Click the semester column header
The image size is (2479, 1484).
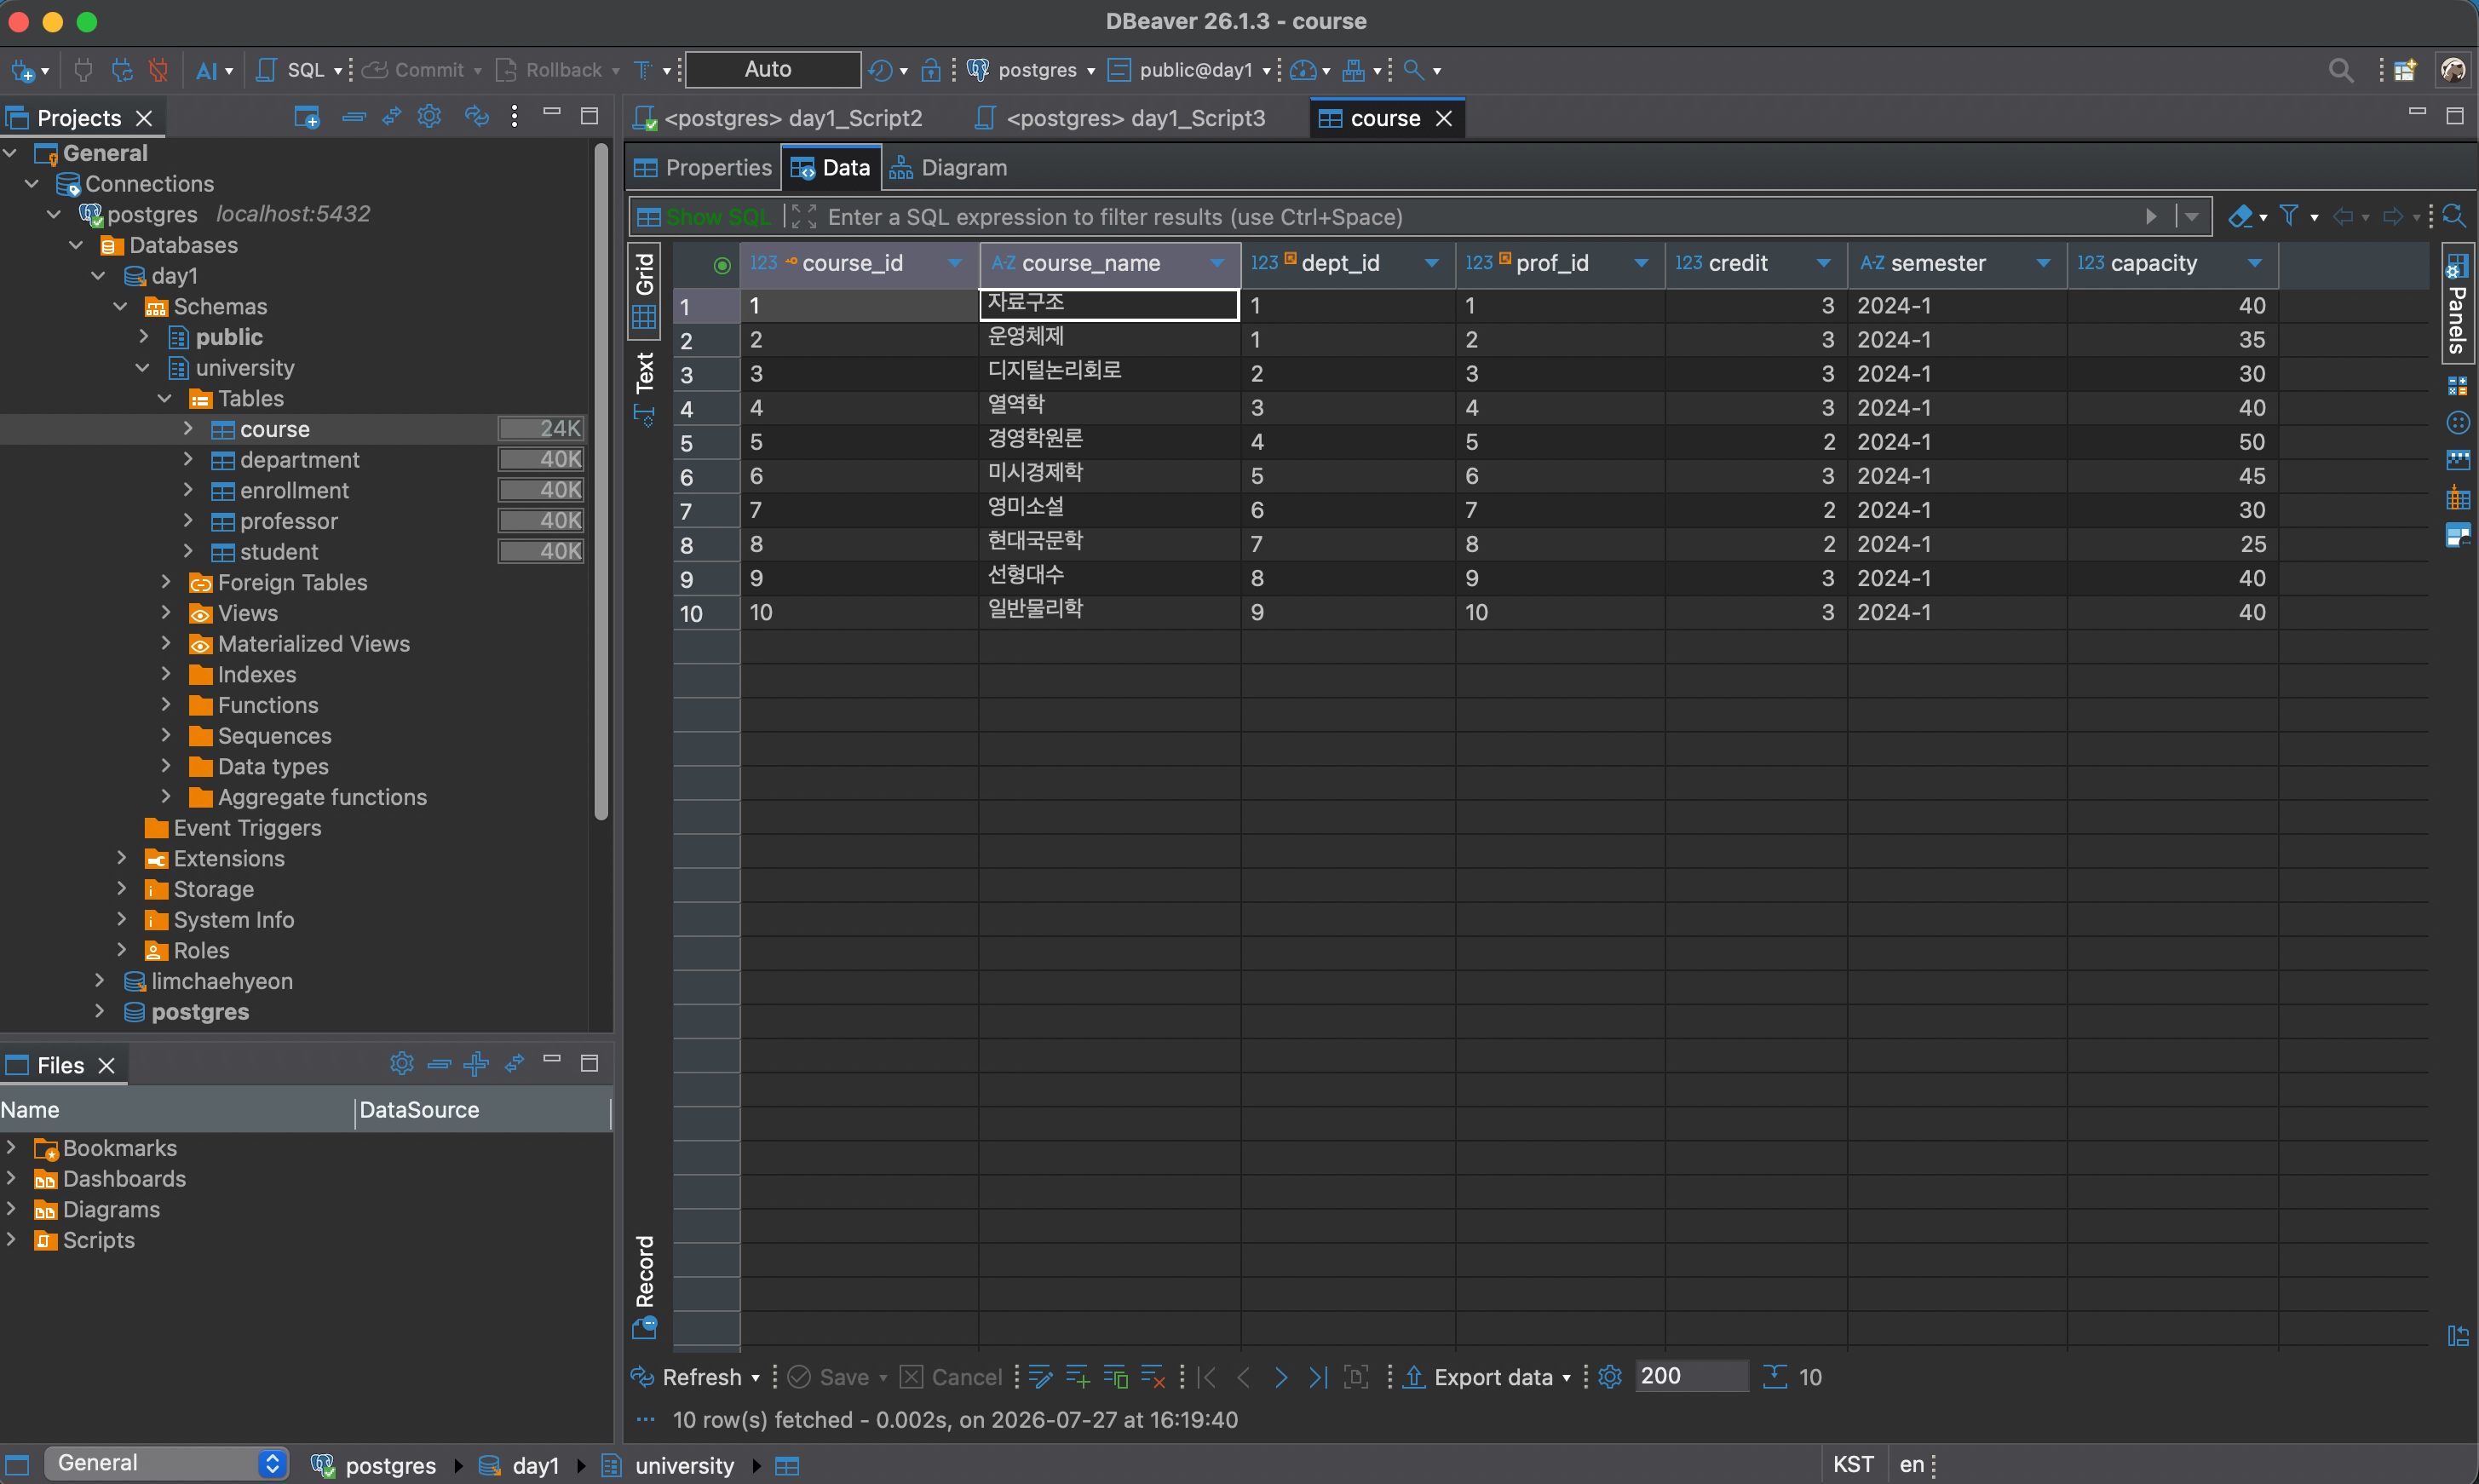[x=1956, y=263]
